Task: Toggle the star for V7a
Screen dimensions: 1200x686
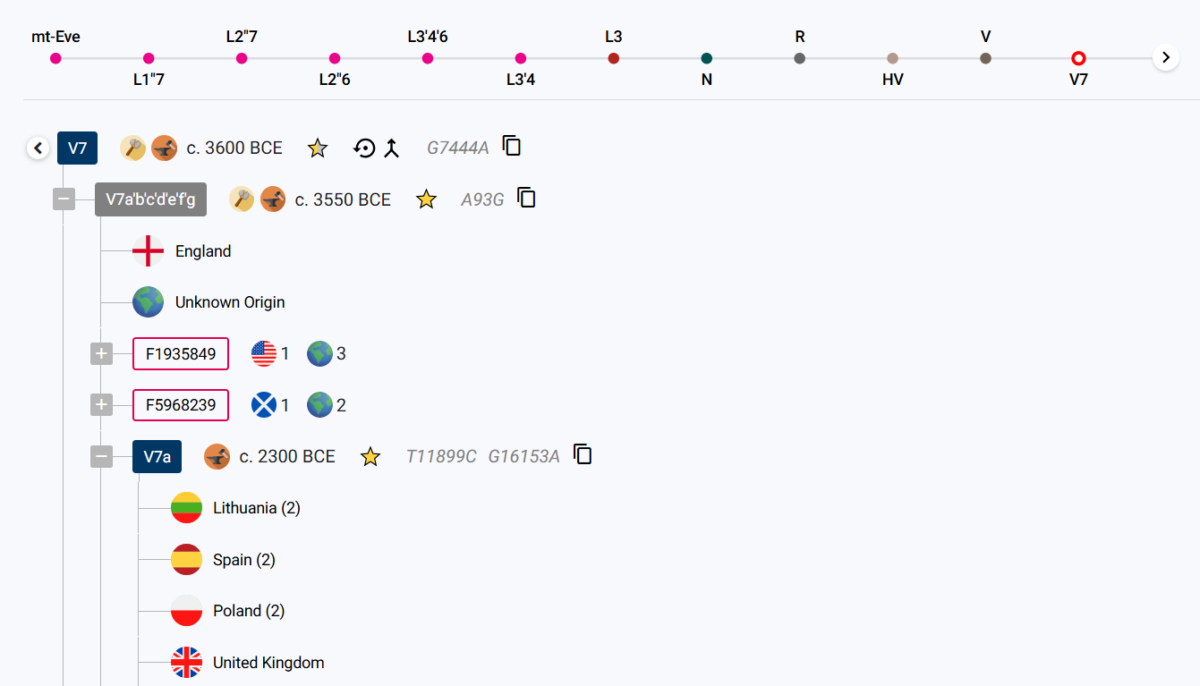Action: point(370,457)
